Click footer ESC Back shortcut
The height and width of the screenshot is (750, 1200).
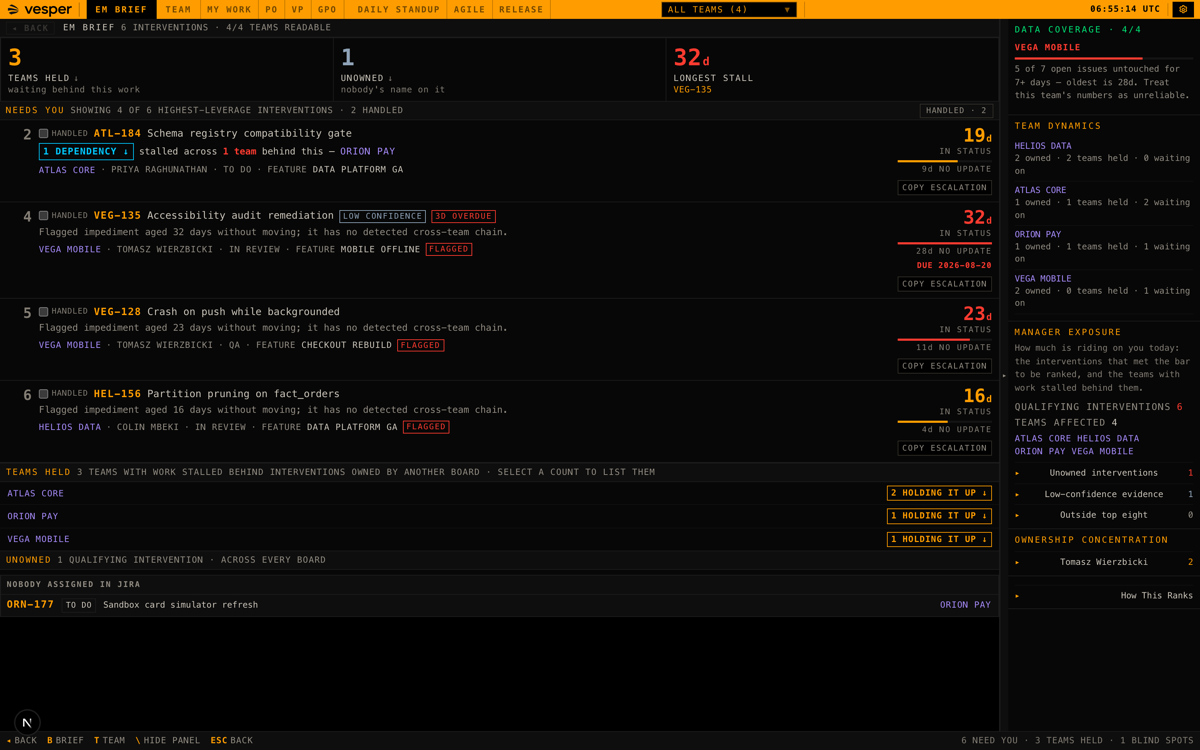(x=231, y=740)
